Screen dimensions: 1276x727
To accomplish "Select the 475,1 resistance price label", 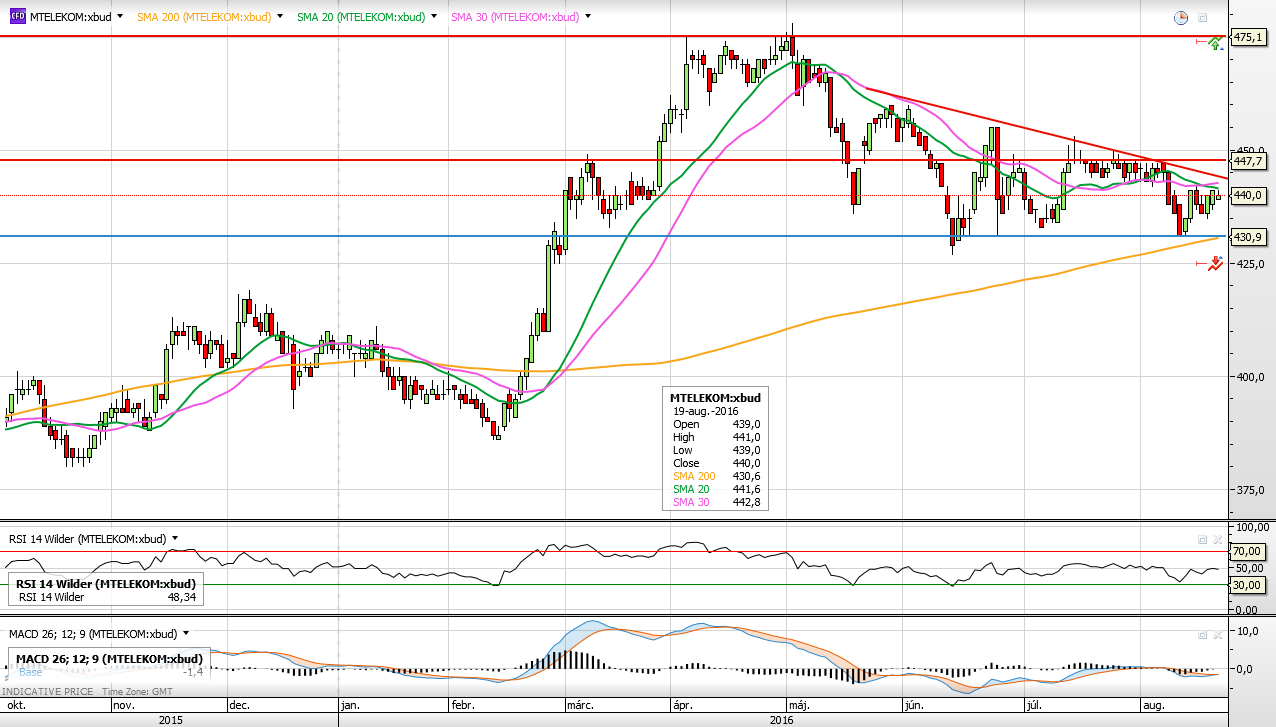I will 1248,37.
